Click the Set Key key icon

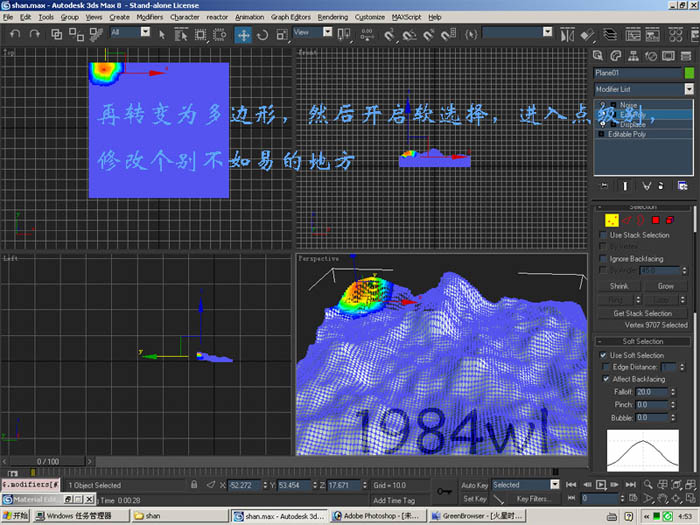[x=444, y=491]
